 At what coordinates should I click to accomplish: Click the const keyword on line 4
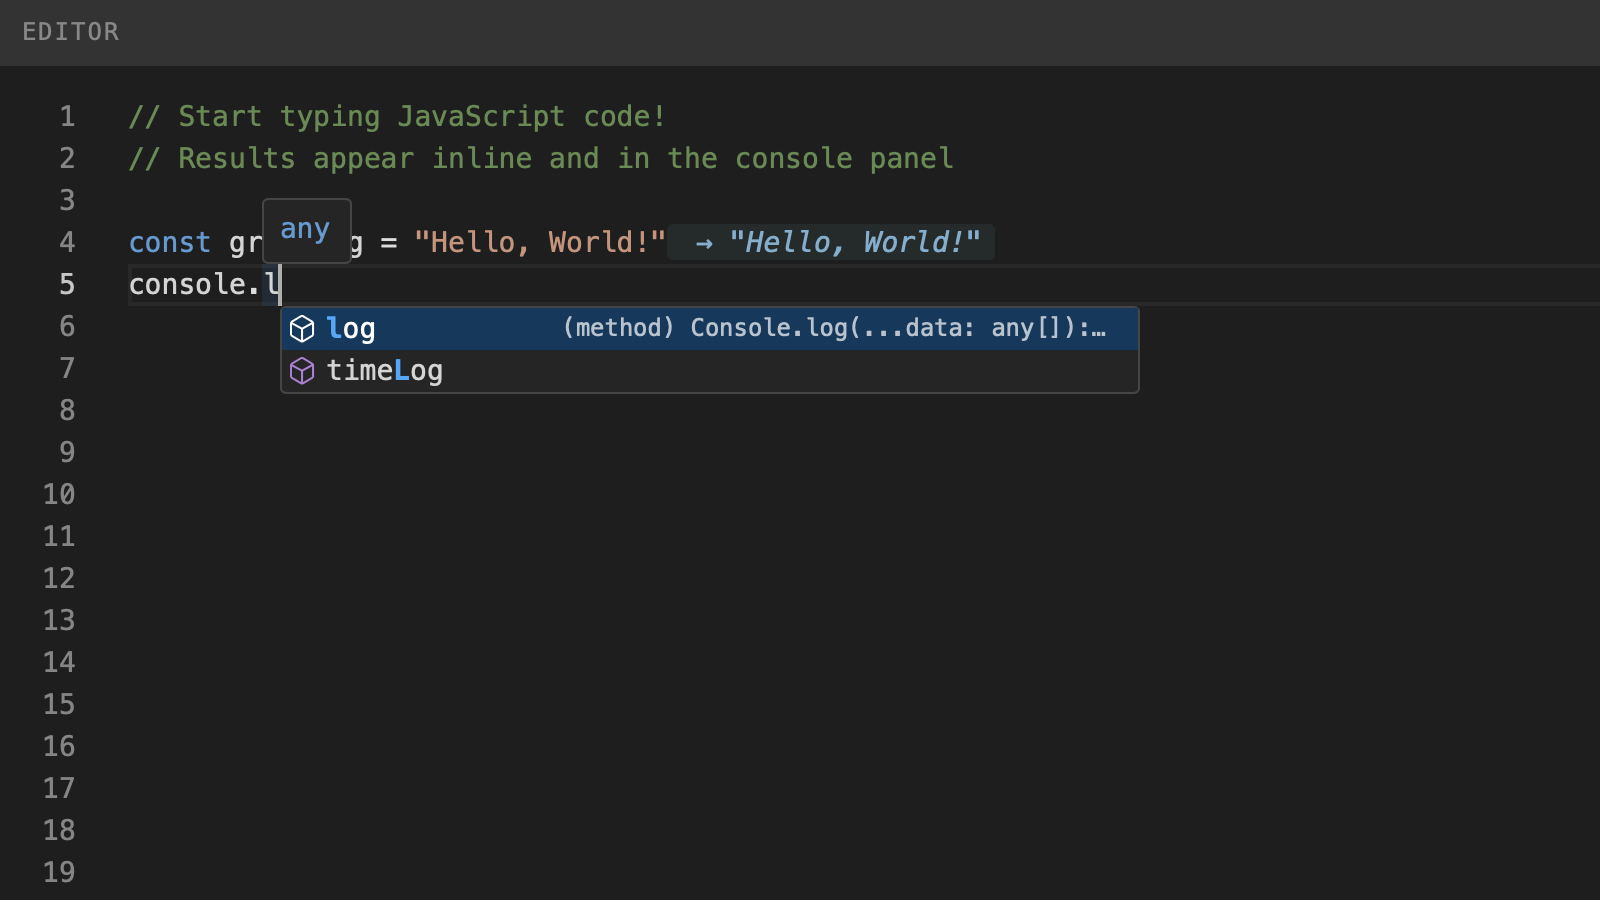[169, 242]
